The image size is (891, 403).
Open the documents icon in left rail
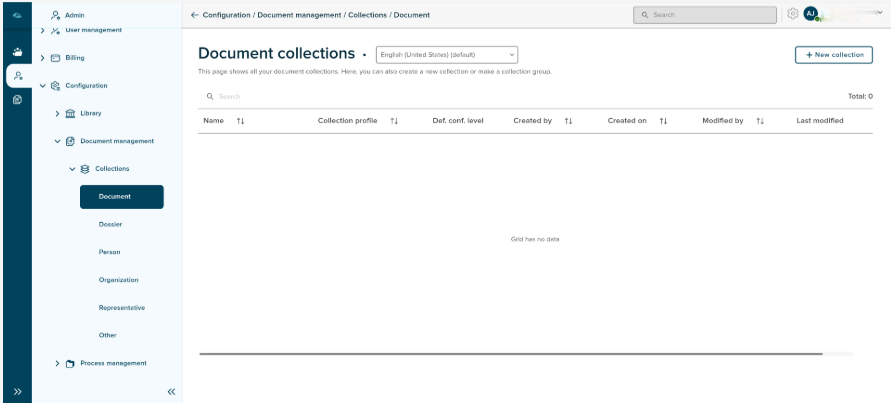(16, 100)
